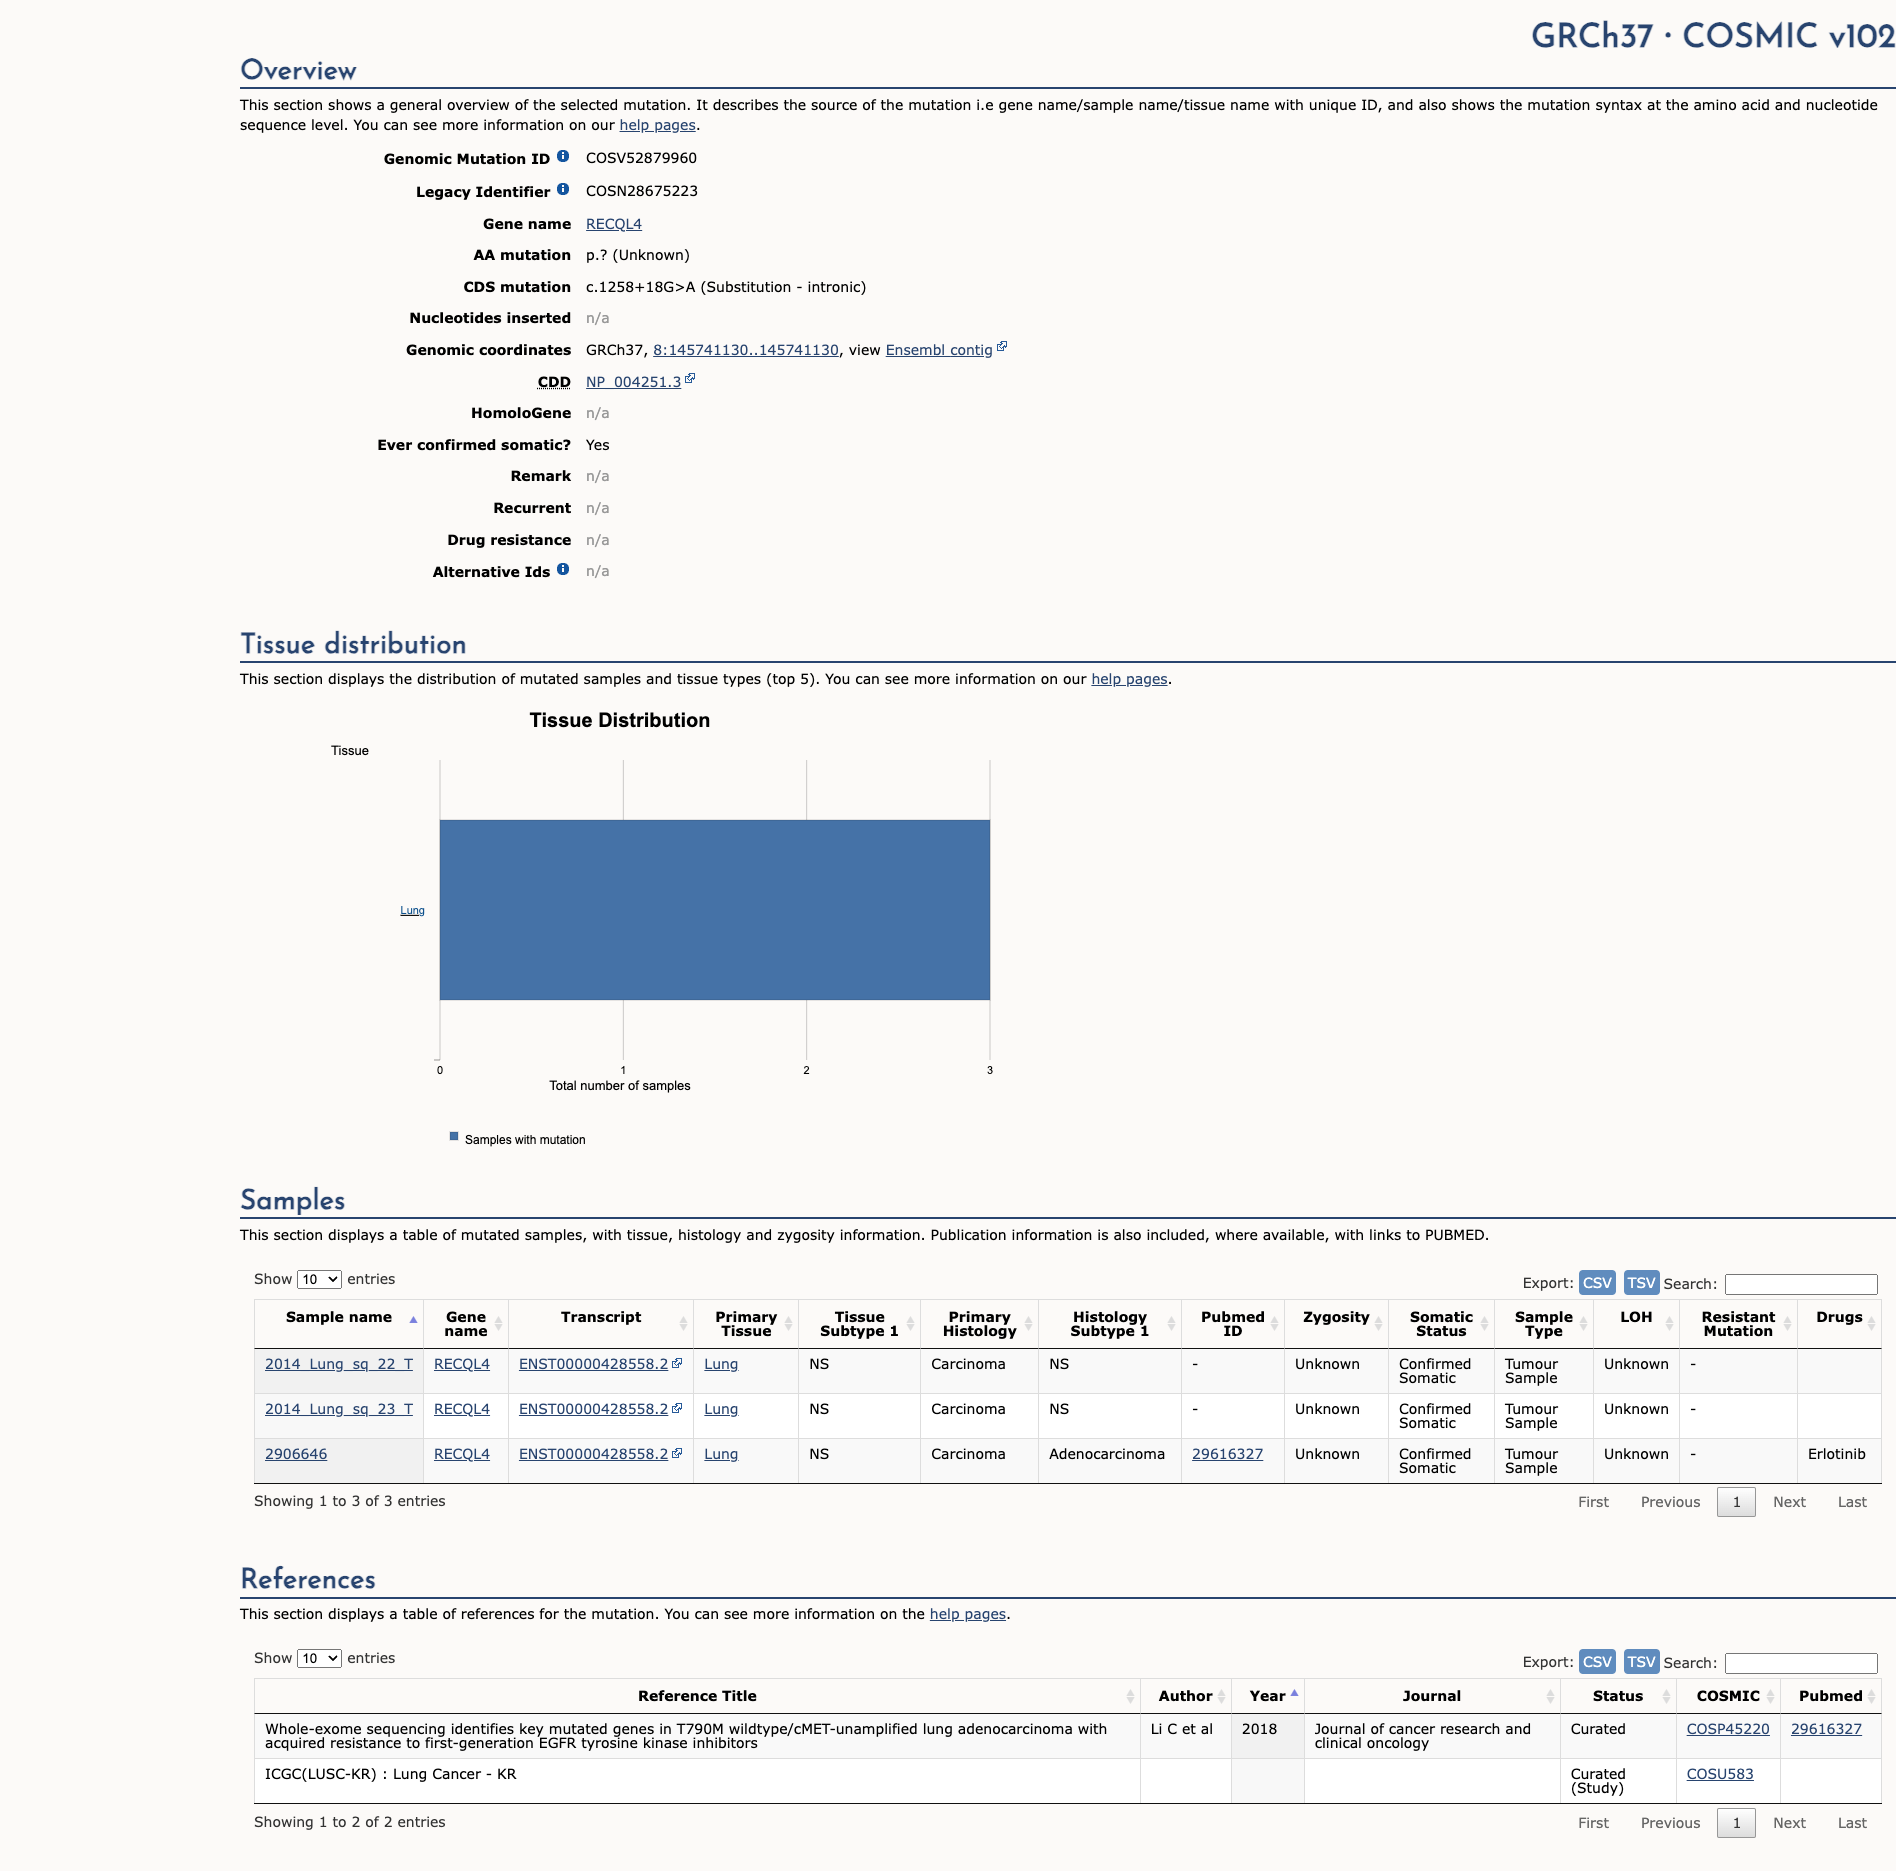
Task: Click external link icon after NP_004251.3
Action: [x=690, y=379]
